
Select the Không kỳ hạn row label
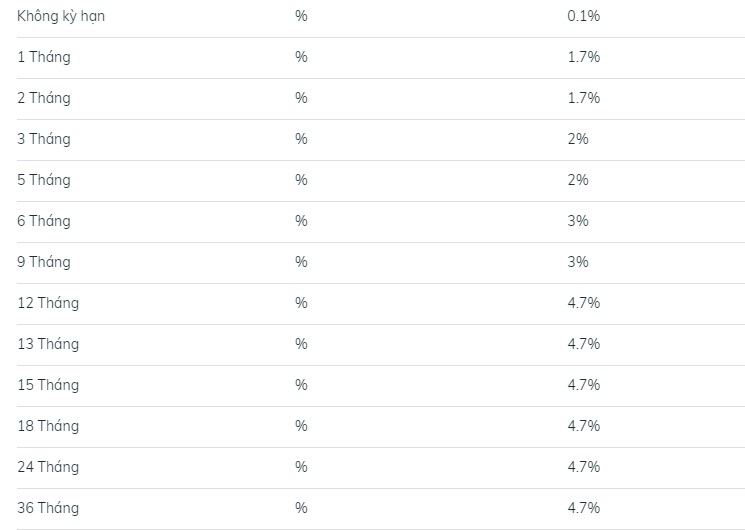[61, 17]
